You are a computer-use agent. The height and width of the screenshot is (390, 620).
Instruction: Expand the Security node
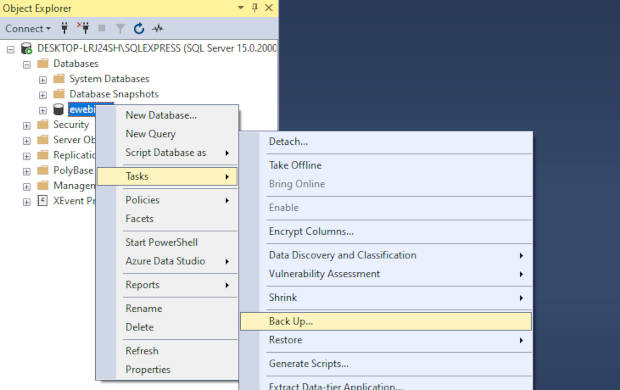26,126
